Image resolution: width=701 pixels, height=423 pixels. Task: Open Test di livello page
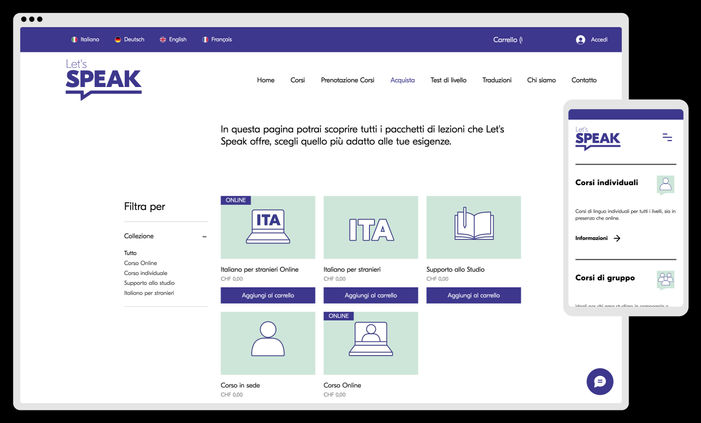pyautogui.click(x=448, y=80)
